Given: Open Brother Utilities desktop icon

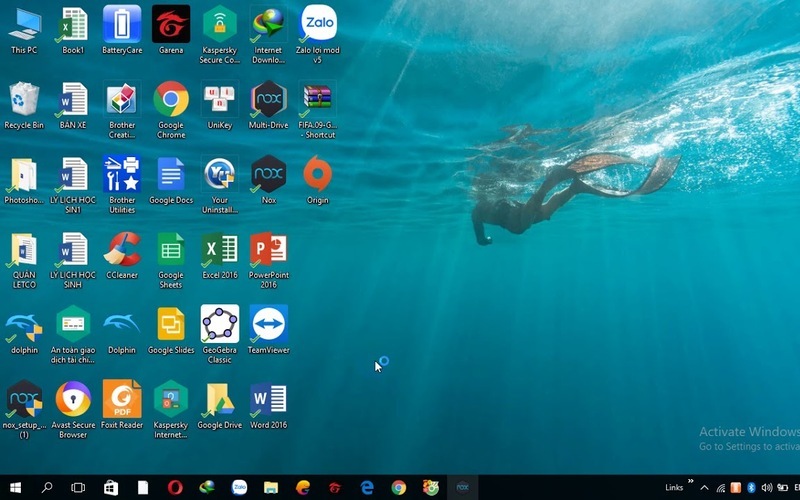Looking at the screenshot, I should [x=122, y=185].
